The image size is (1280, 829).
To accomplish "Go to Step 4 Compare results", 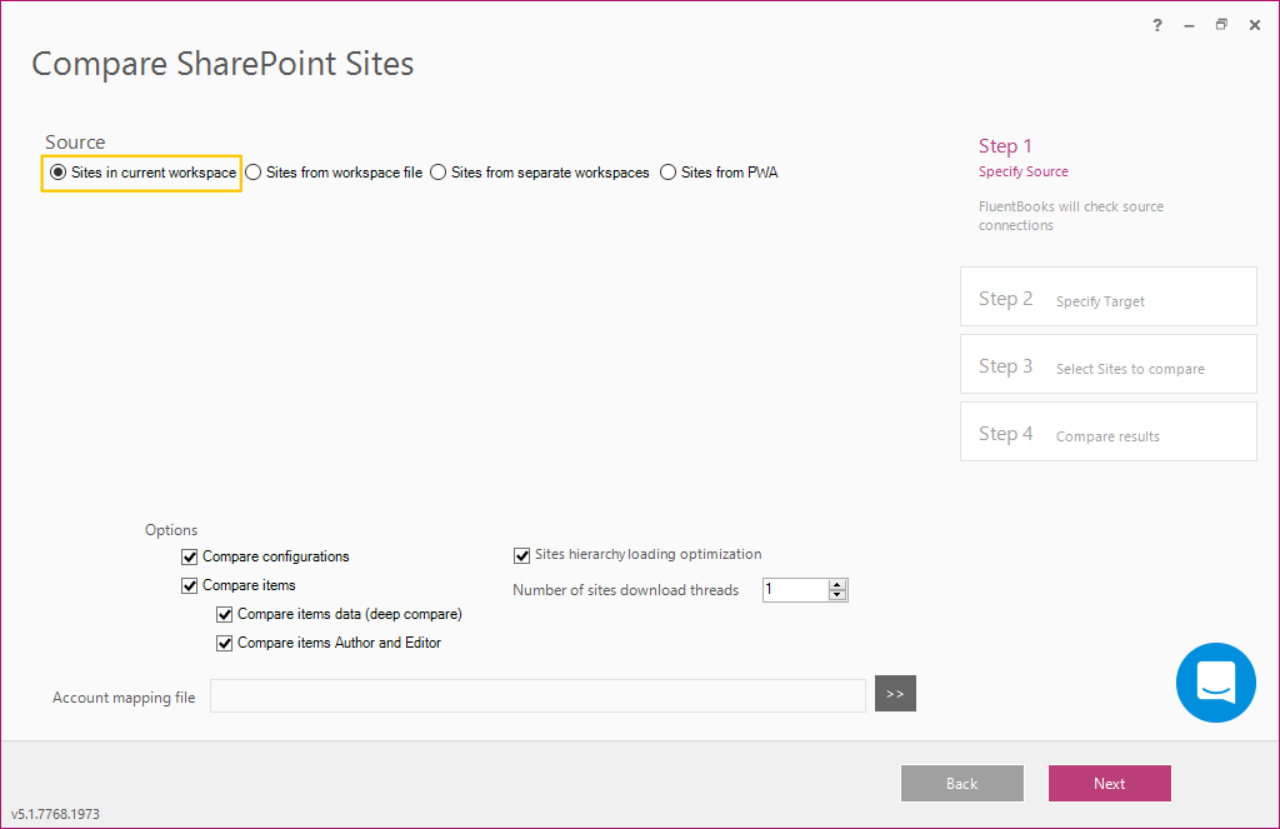I will click(x=1108, y=432).
